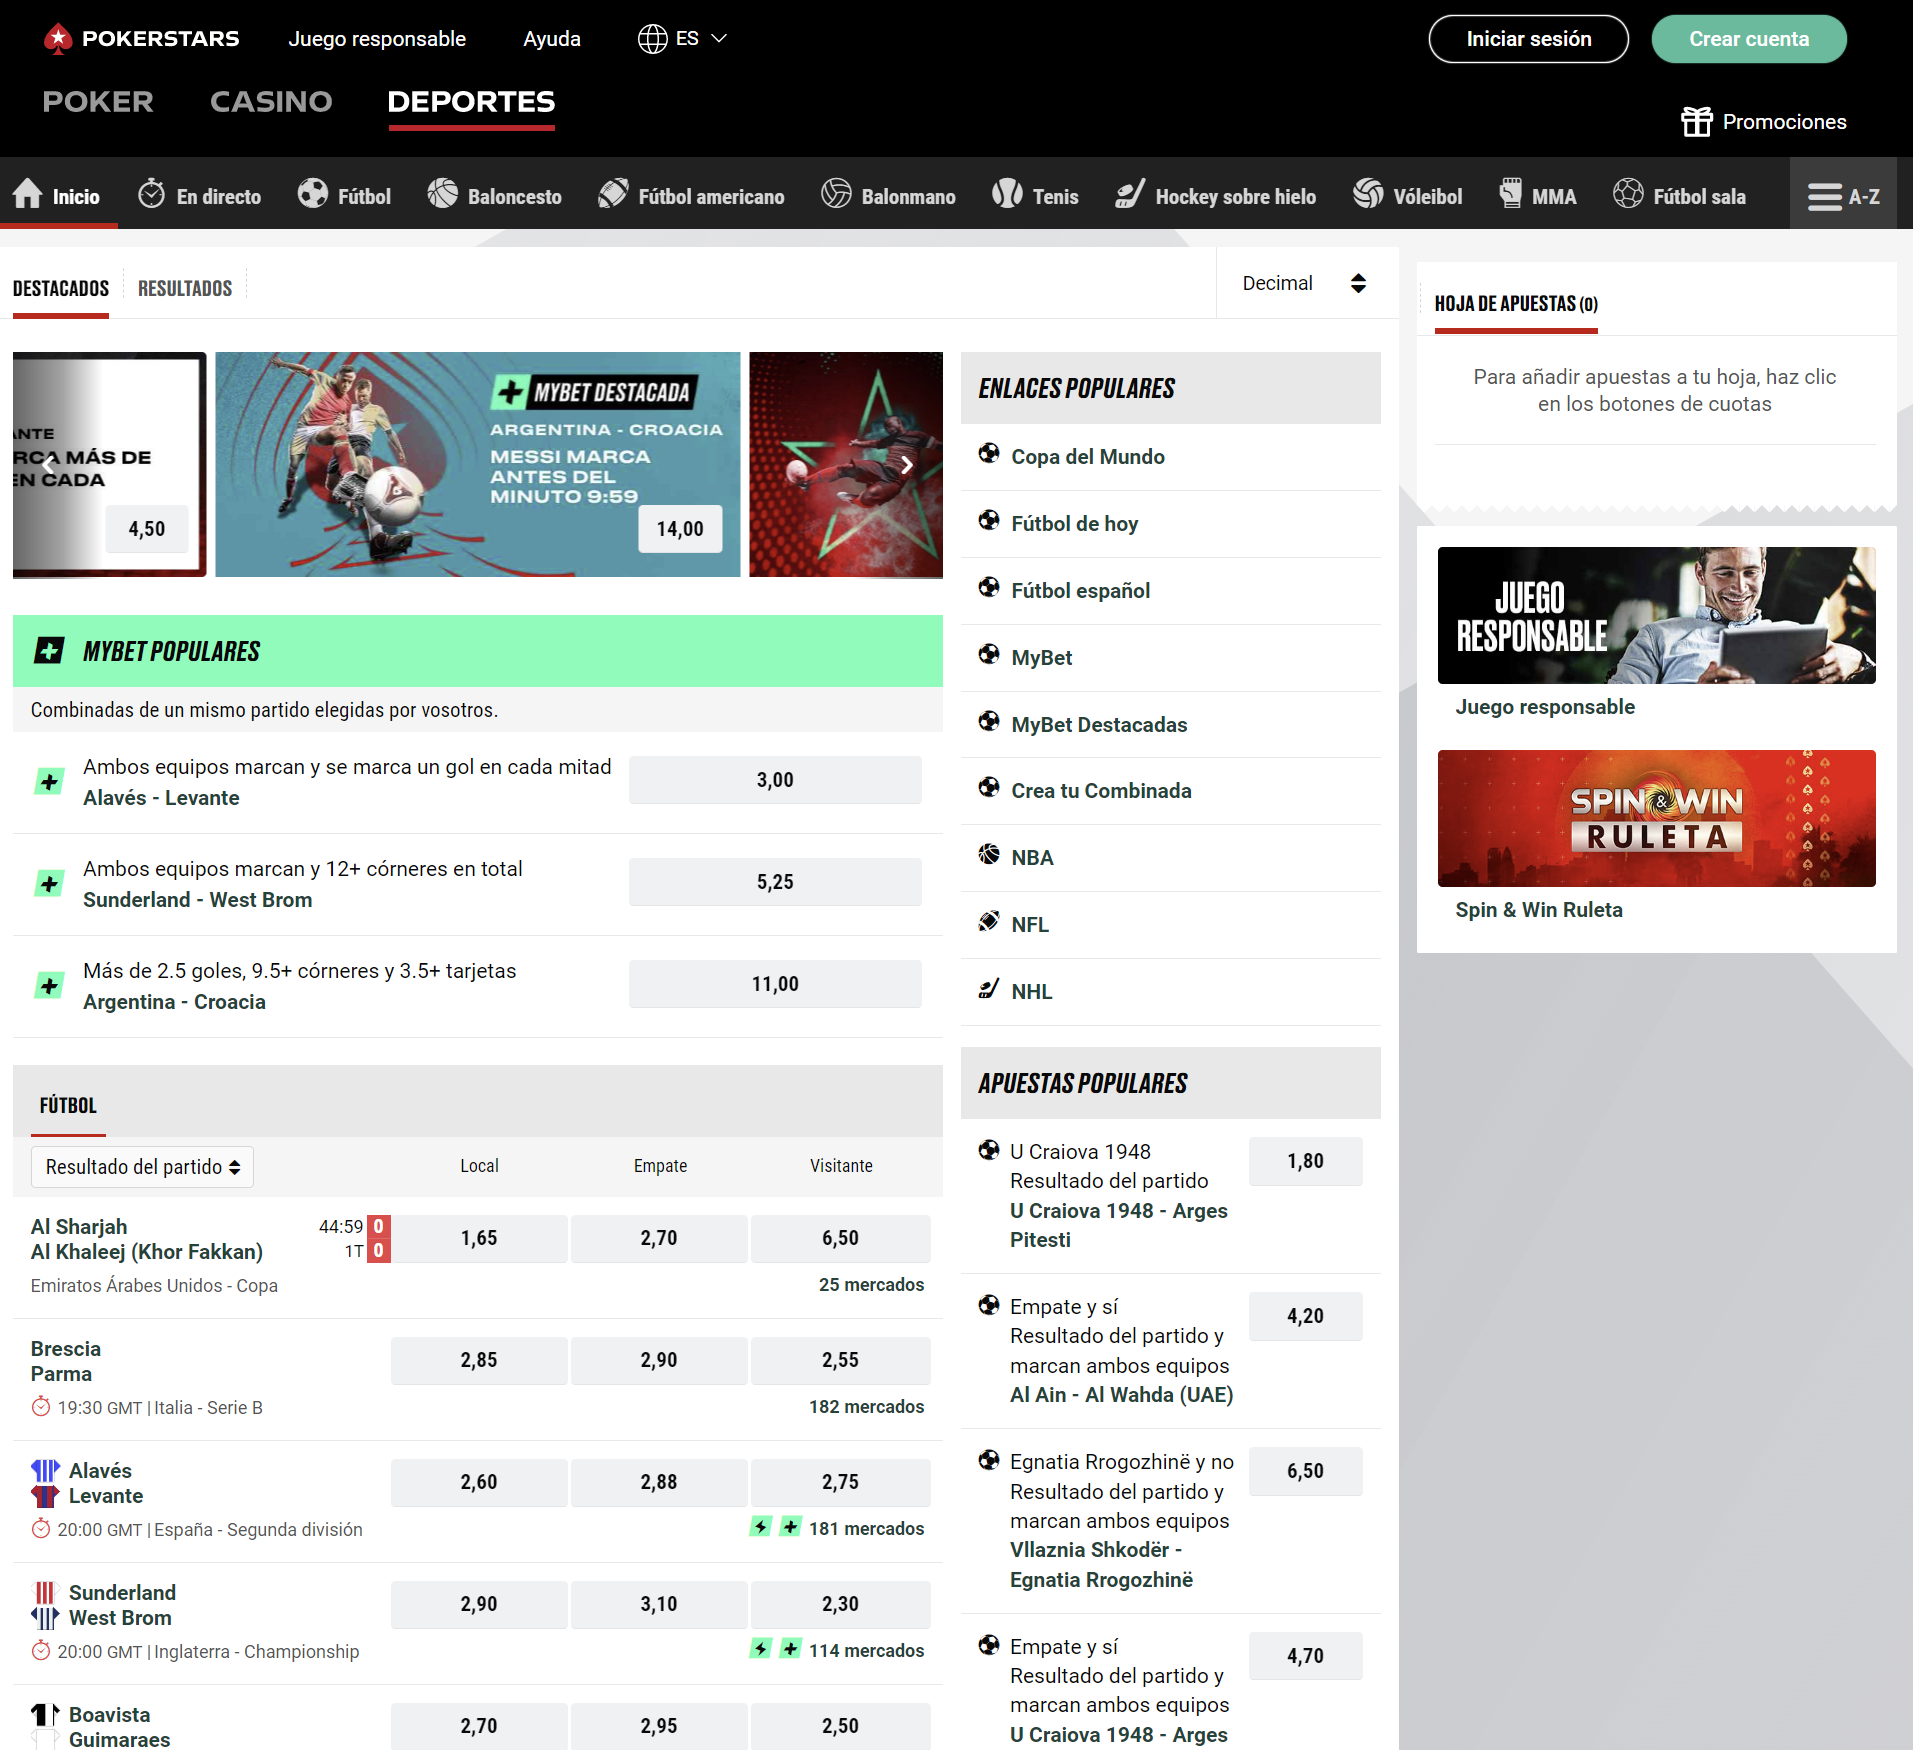The height and width of the screenshot is (1750, 1913).
Task: Open Juego responsable header link
Action: pos(377,39)
